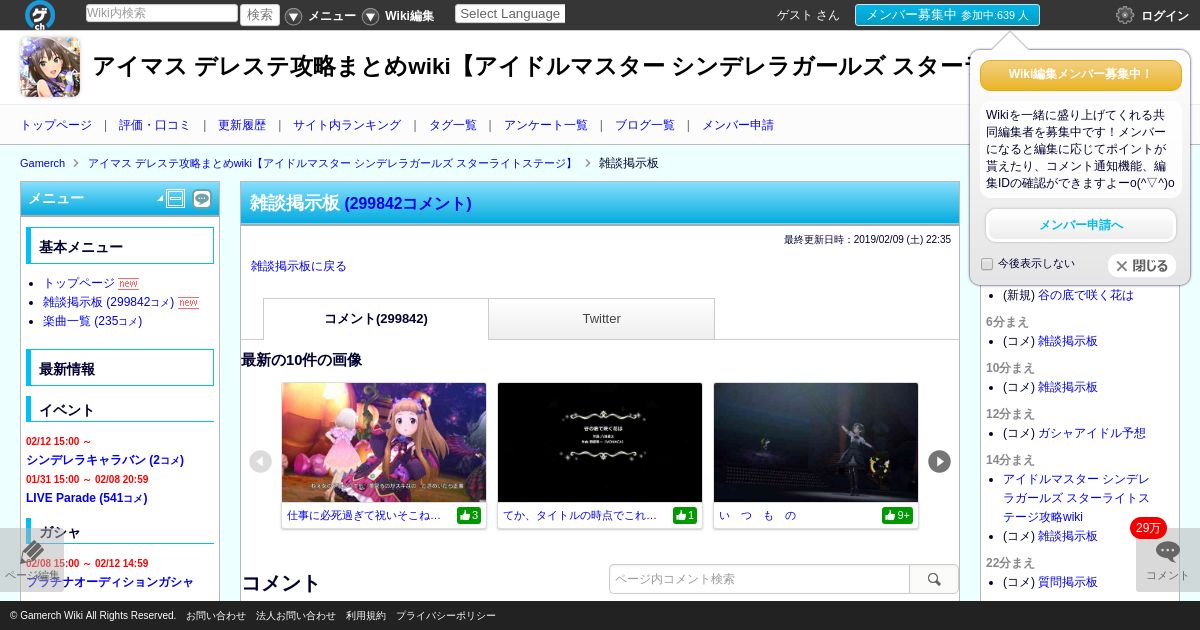Switch to the Twitter tab
Image resolution: width=1200 pixels, height=630 pixels.
(x=601, y=319)
